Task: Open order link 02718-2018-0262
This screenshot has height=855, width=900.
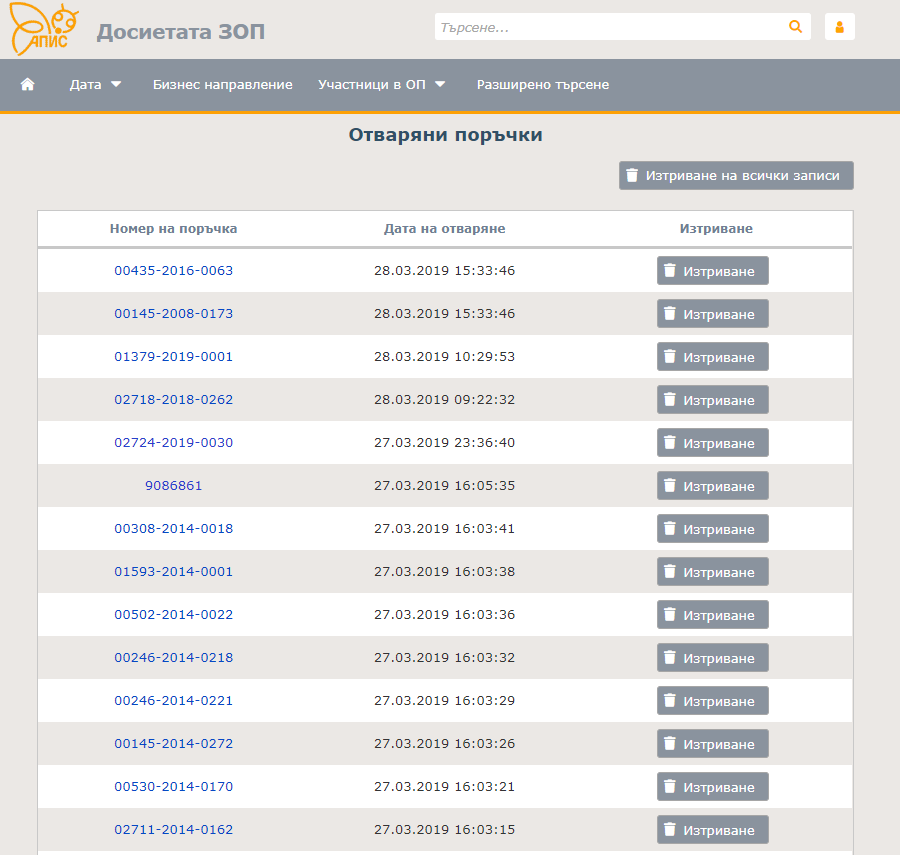Action: pos(173,400)
